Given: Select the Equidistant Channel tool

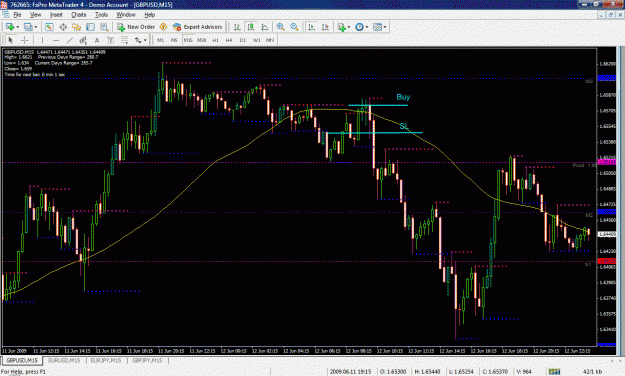Looking at the screenshot, I should coord(83,40).
